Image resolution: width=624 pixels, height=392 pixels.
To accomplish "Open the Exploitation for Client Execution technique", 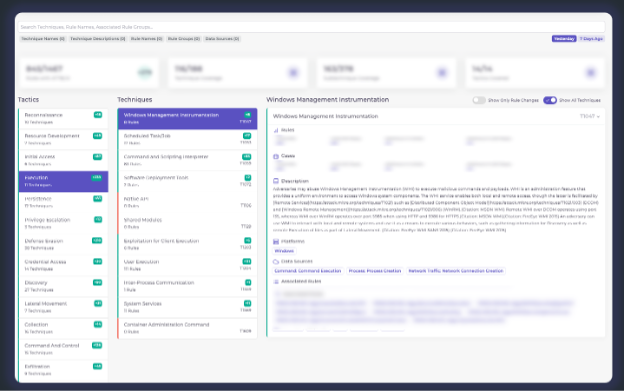I will pyautogui.click(x=187, y=244).
